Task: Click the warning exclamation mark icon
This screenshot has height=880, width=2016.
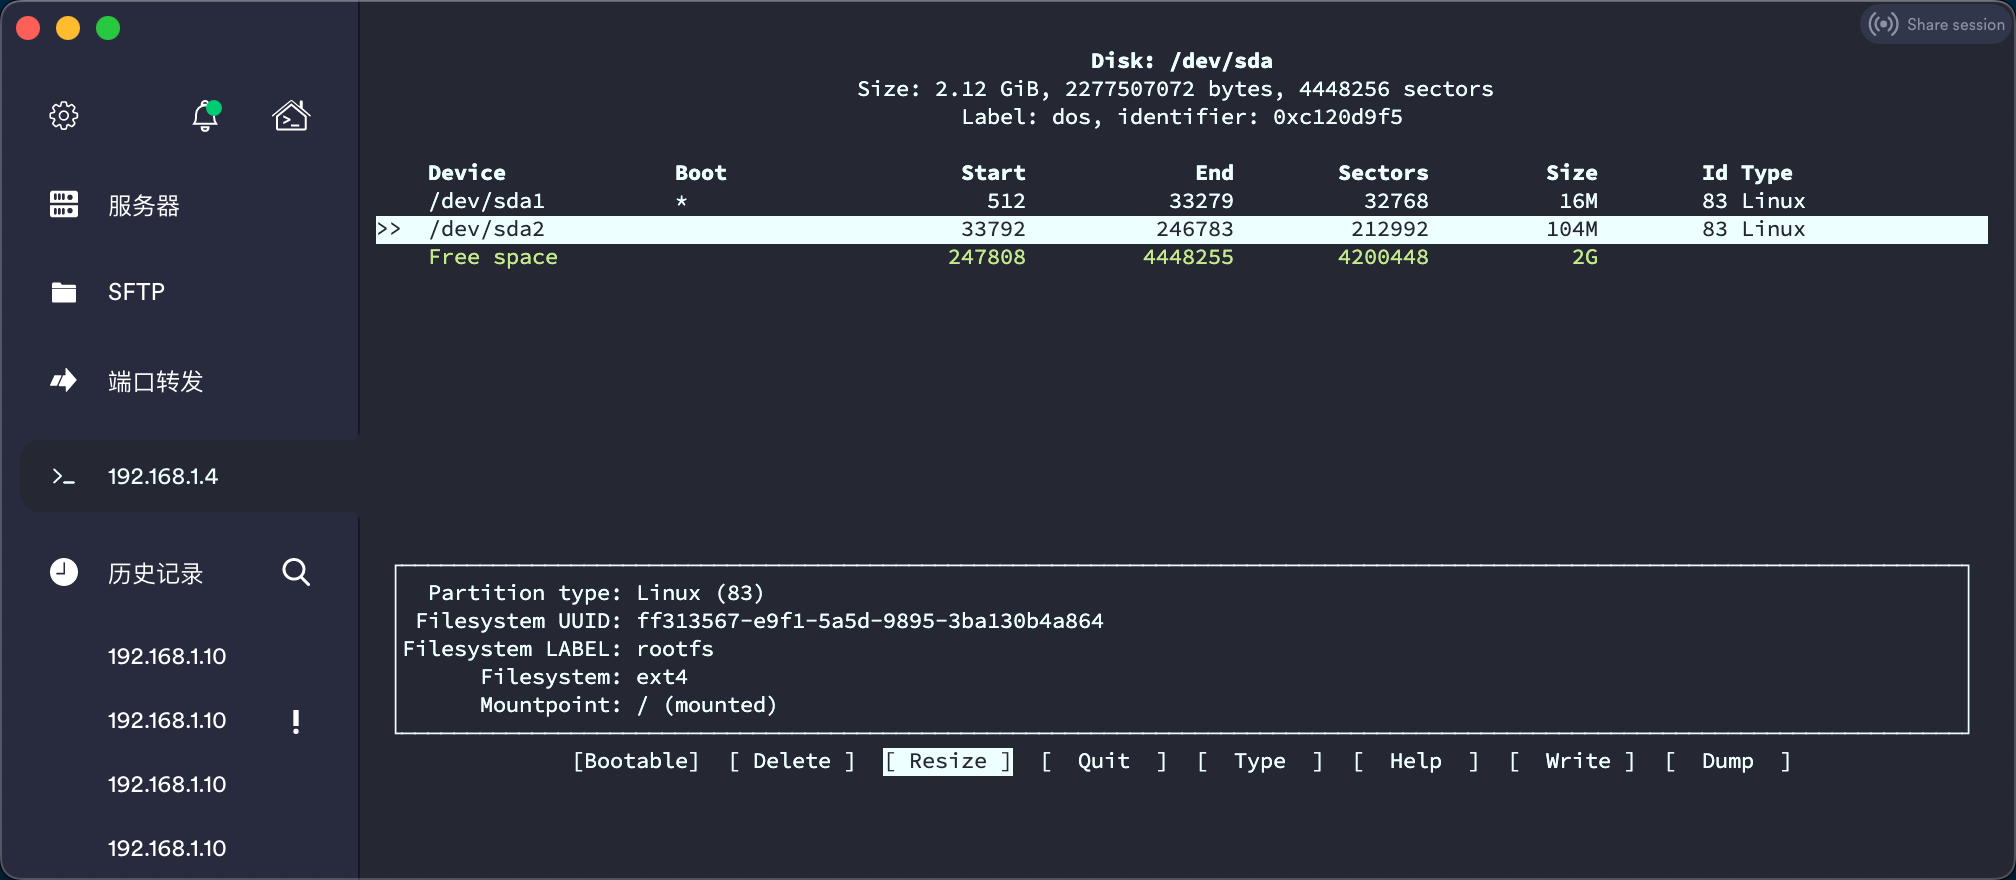Action: coord(296,721)
